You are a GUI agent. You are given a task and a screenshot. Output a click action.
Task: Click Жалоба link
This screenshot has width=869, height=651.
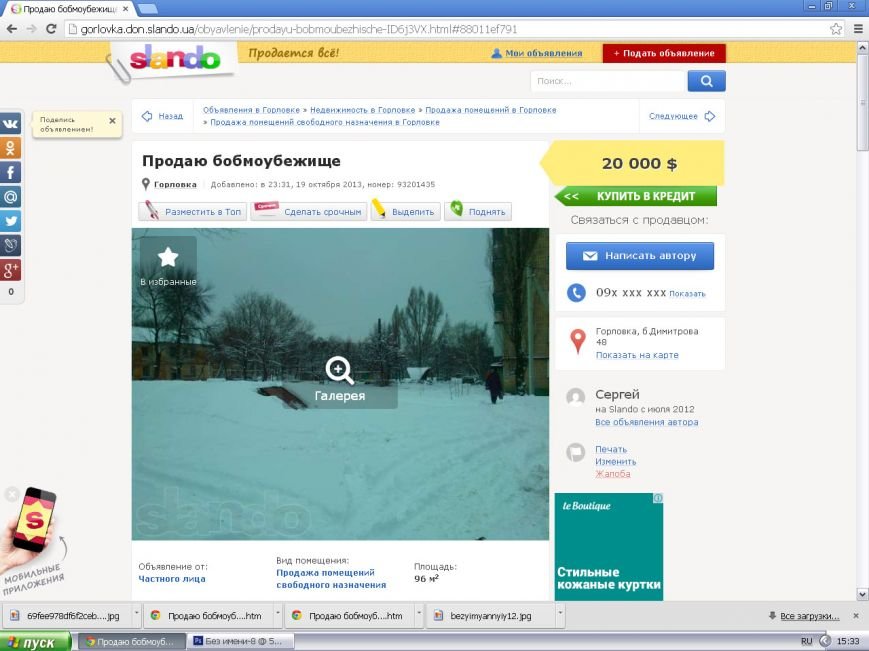(x=613, y=474)
